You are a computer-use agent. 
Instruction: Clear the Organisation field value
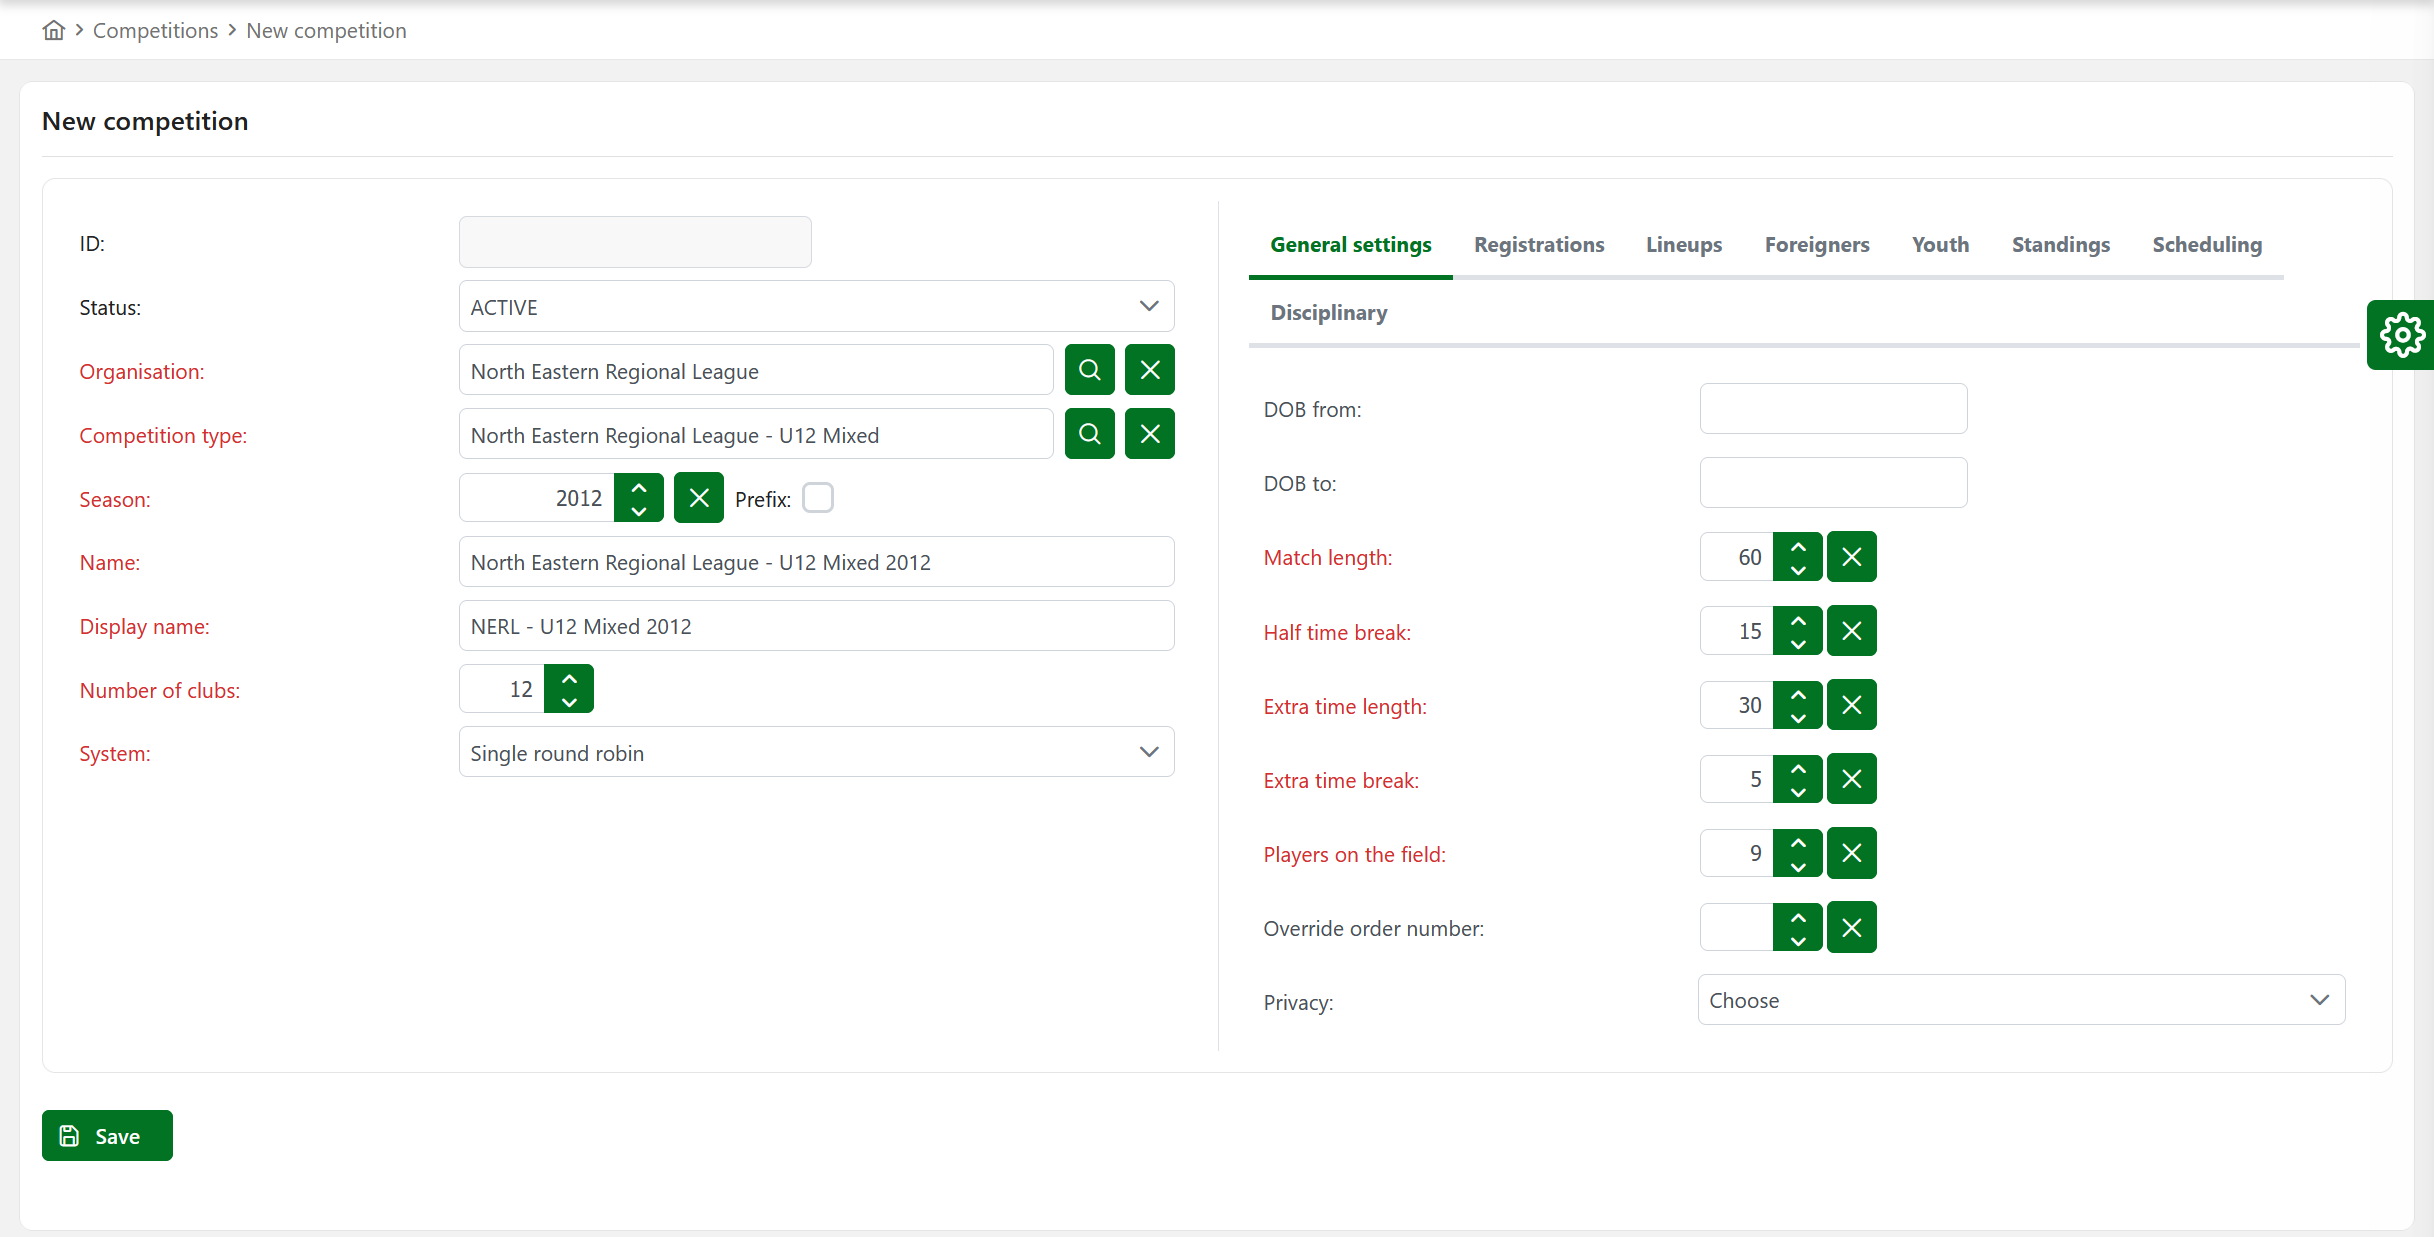tap(1149, 370)
